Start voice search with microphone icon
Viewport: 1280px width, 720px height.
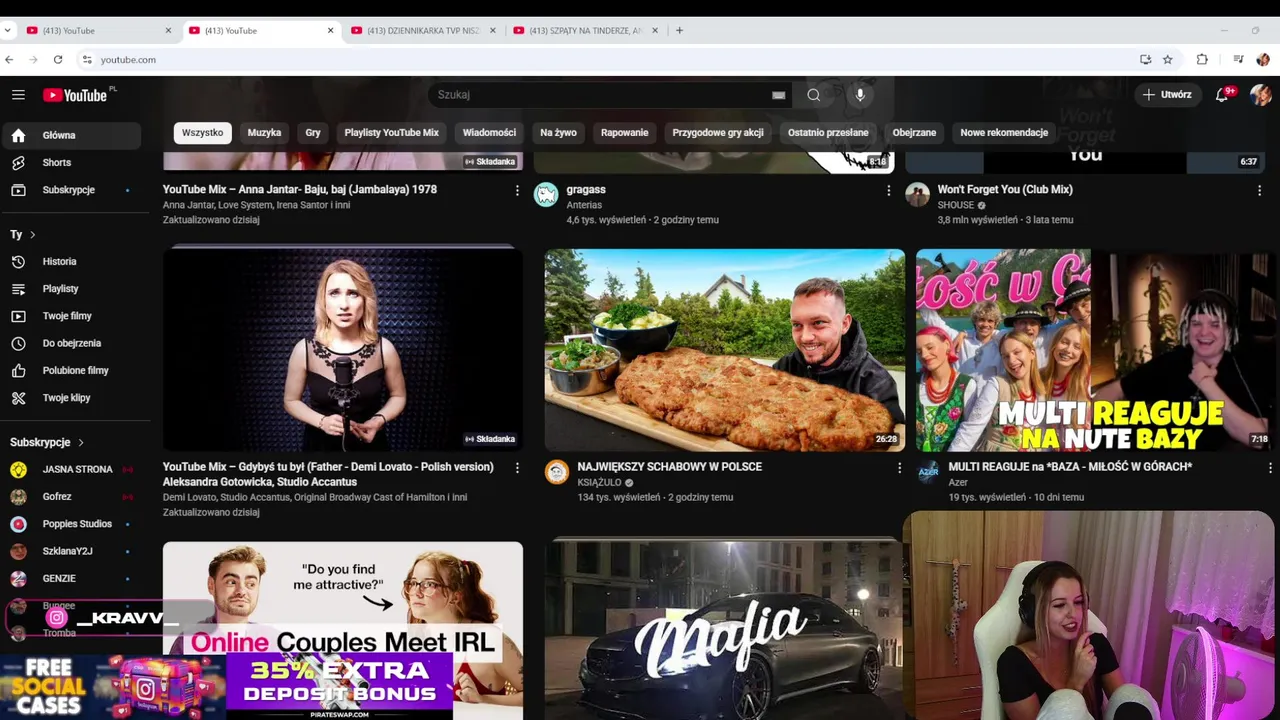[860, 95]
